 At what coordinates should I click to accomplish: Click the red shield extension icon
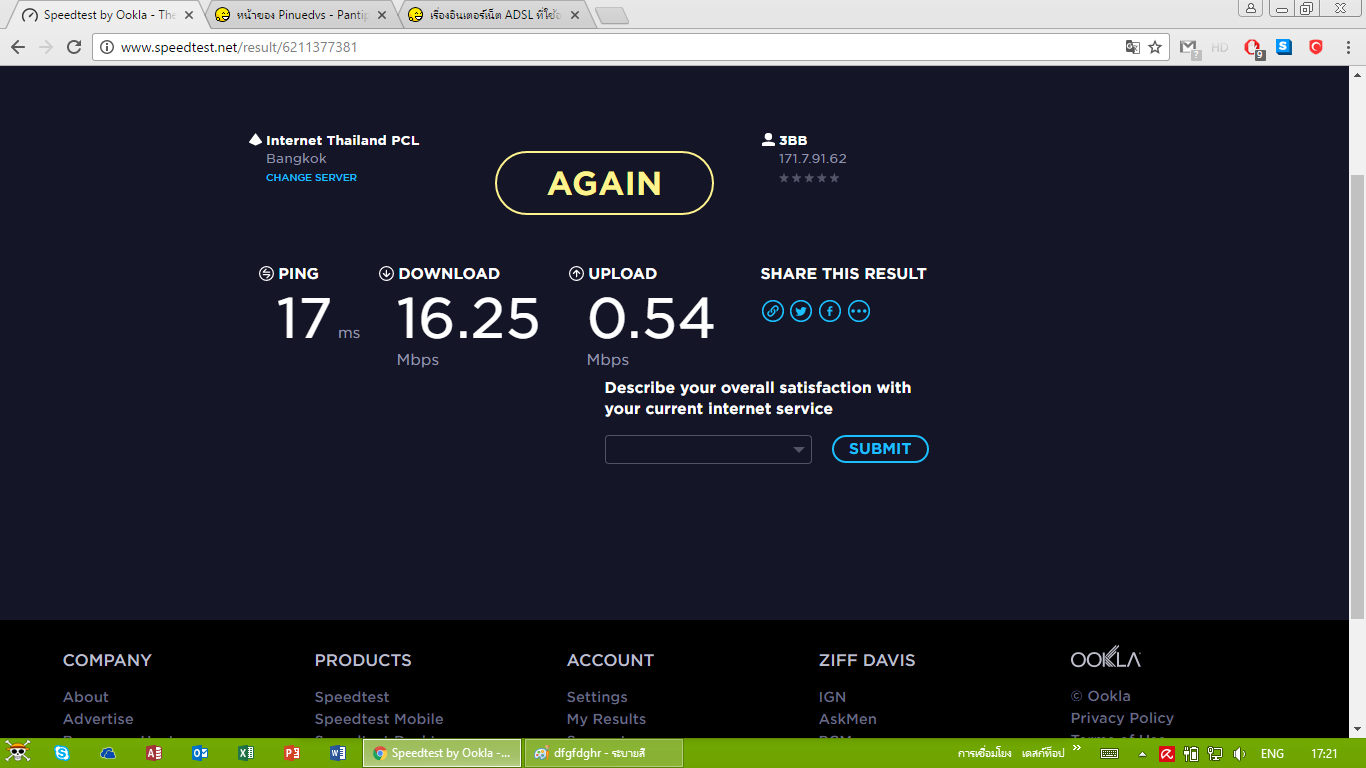coord(1316,46)
